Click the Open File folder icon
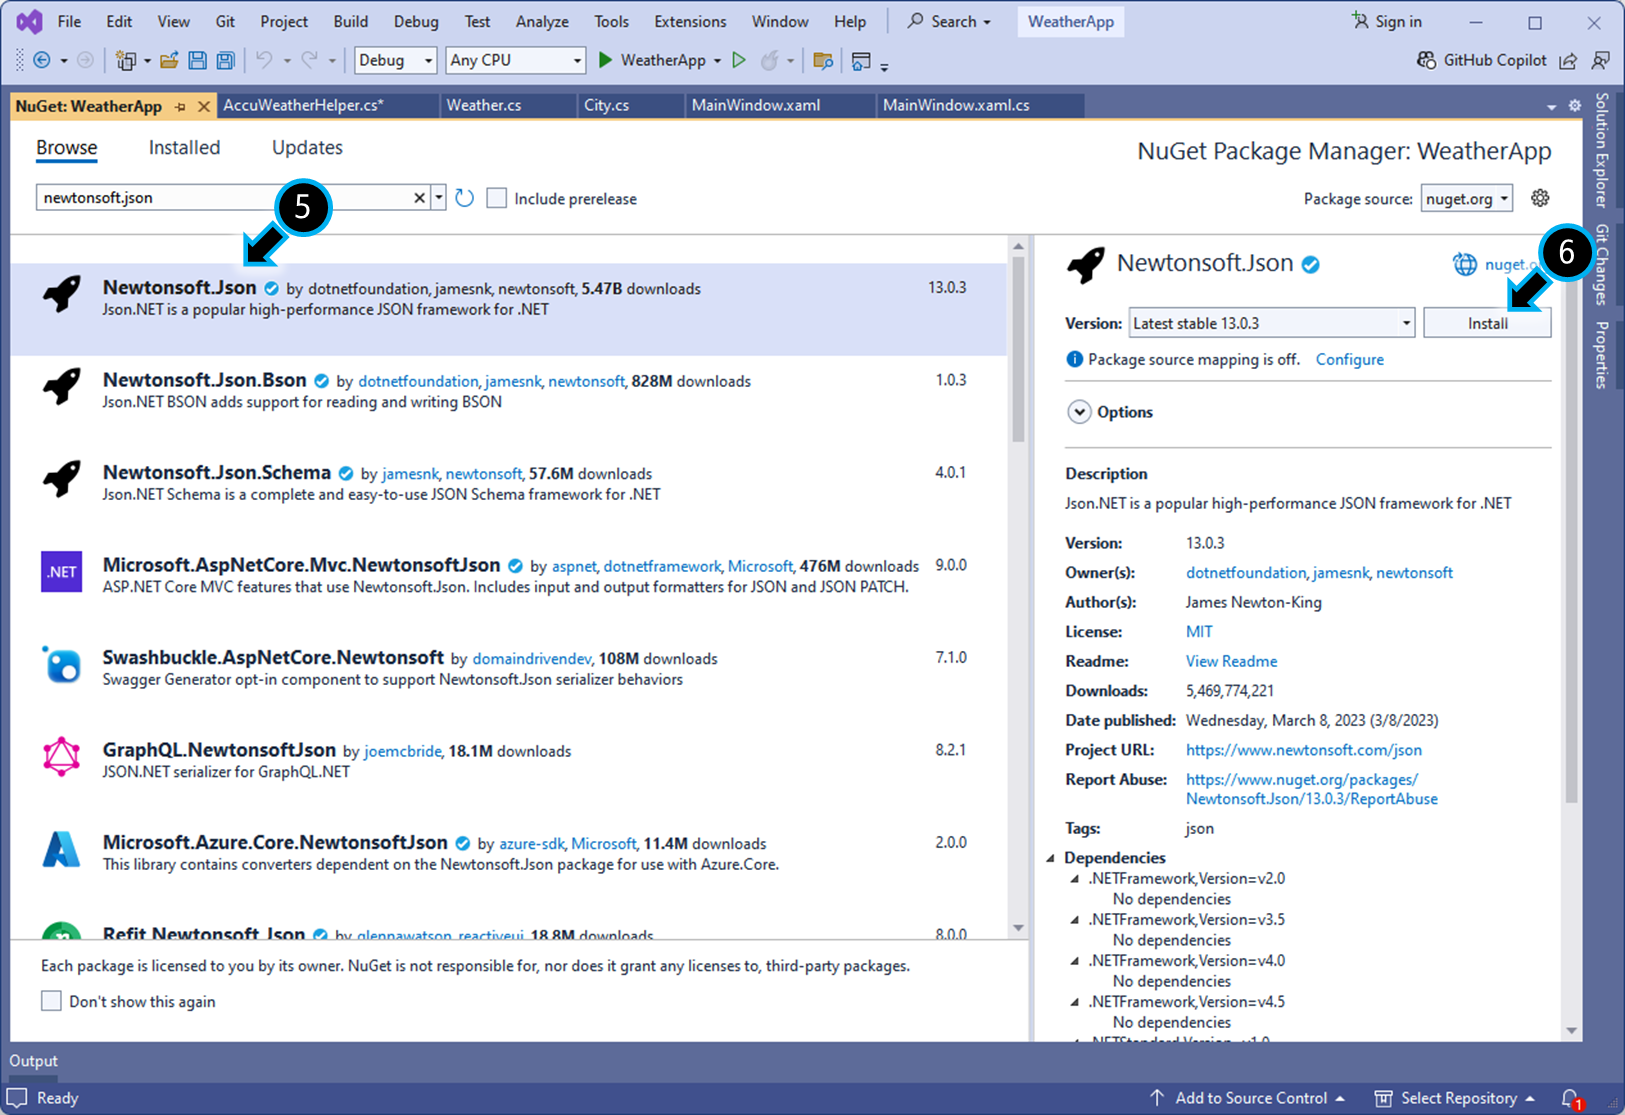This screenshot has height=1115, width=1625. 169,61
